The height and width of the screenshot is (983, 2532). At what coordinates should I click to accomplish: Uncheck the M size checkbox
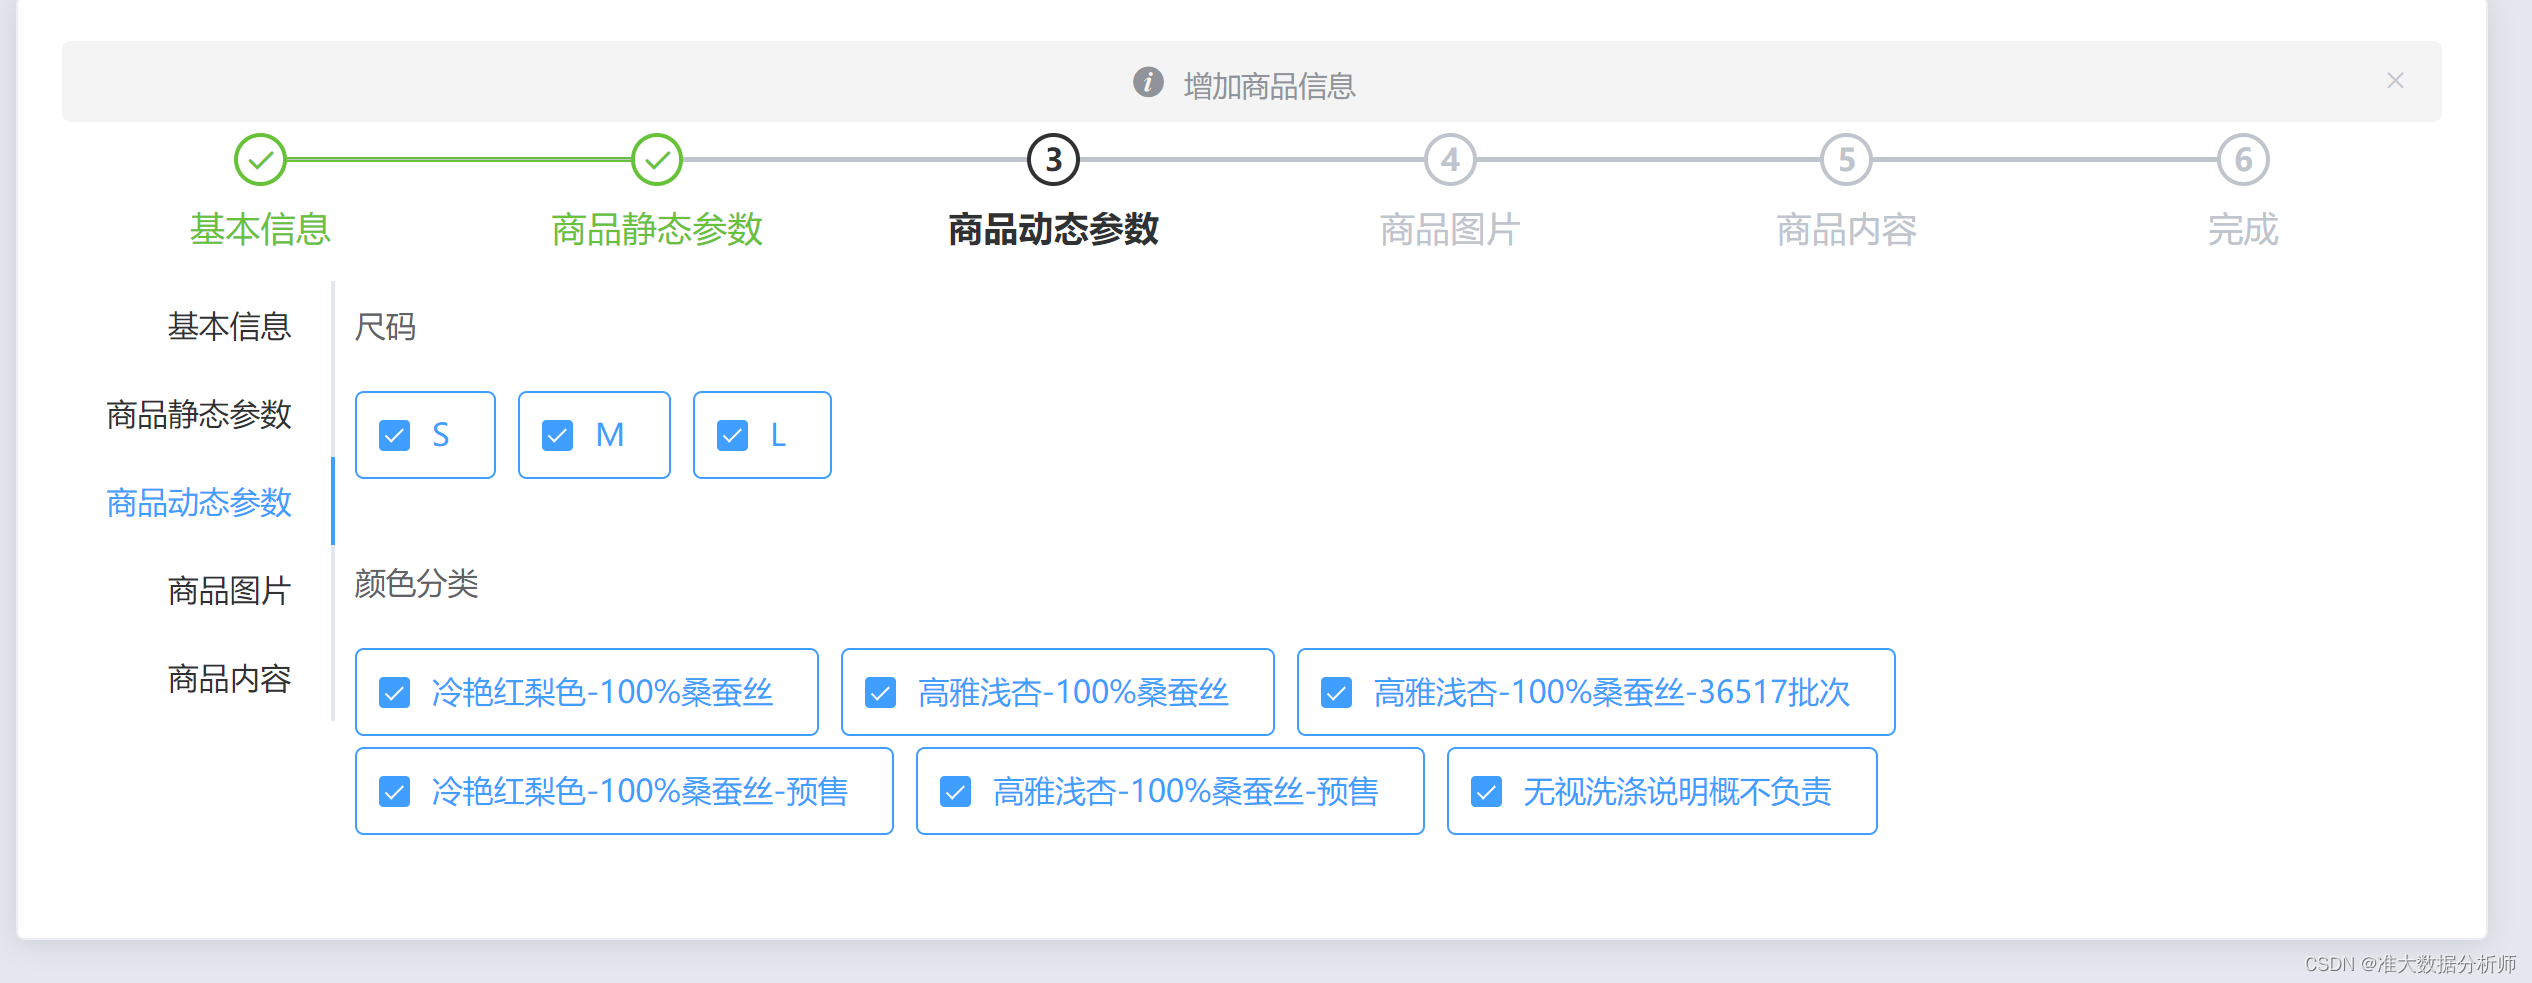coord(557,436)
